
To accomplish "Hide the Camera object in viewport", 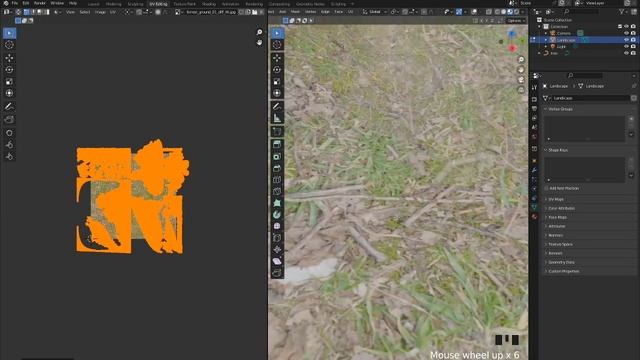I will click(627, 33).
